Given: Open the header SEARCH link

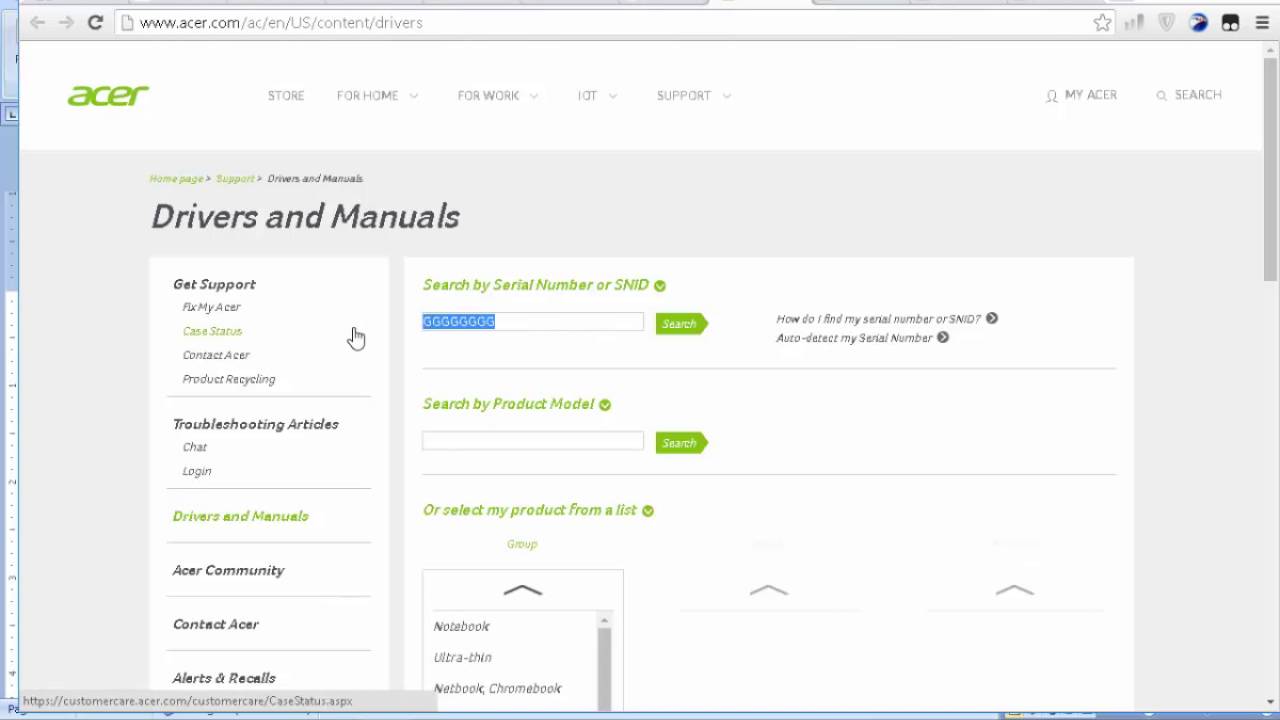Looking at the screenshot, I should (1198, 95).
